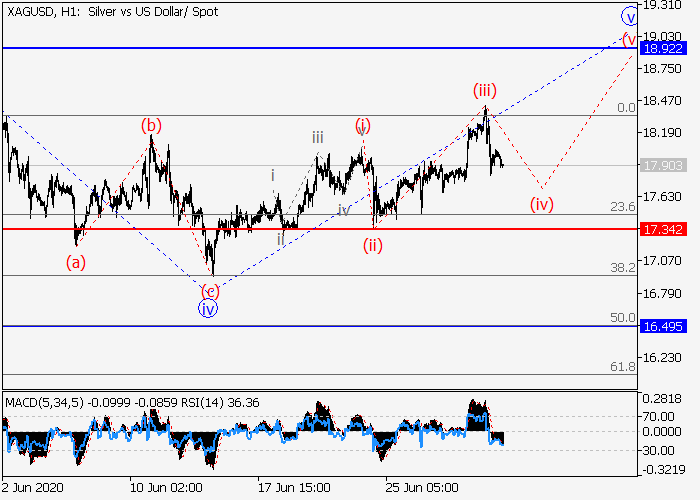Click the 50.0 Fibonacci level label
Viewport: 700px width, 500px height.
[623, 317]
